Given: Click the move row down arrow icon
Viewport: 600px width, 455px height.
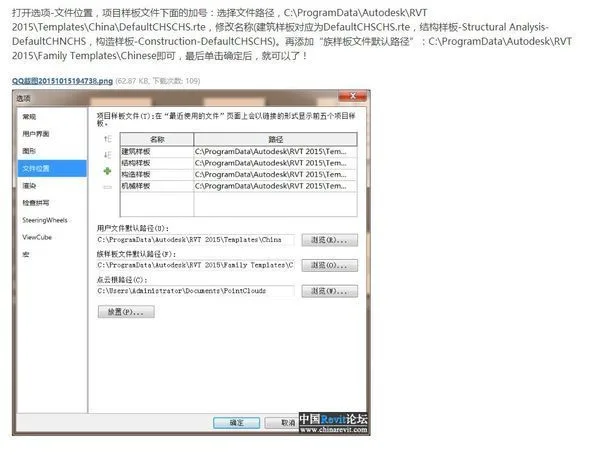Looking at the screenshot, I should pyautogui.click(x=108, y=155).
